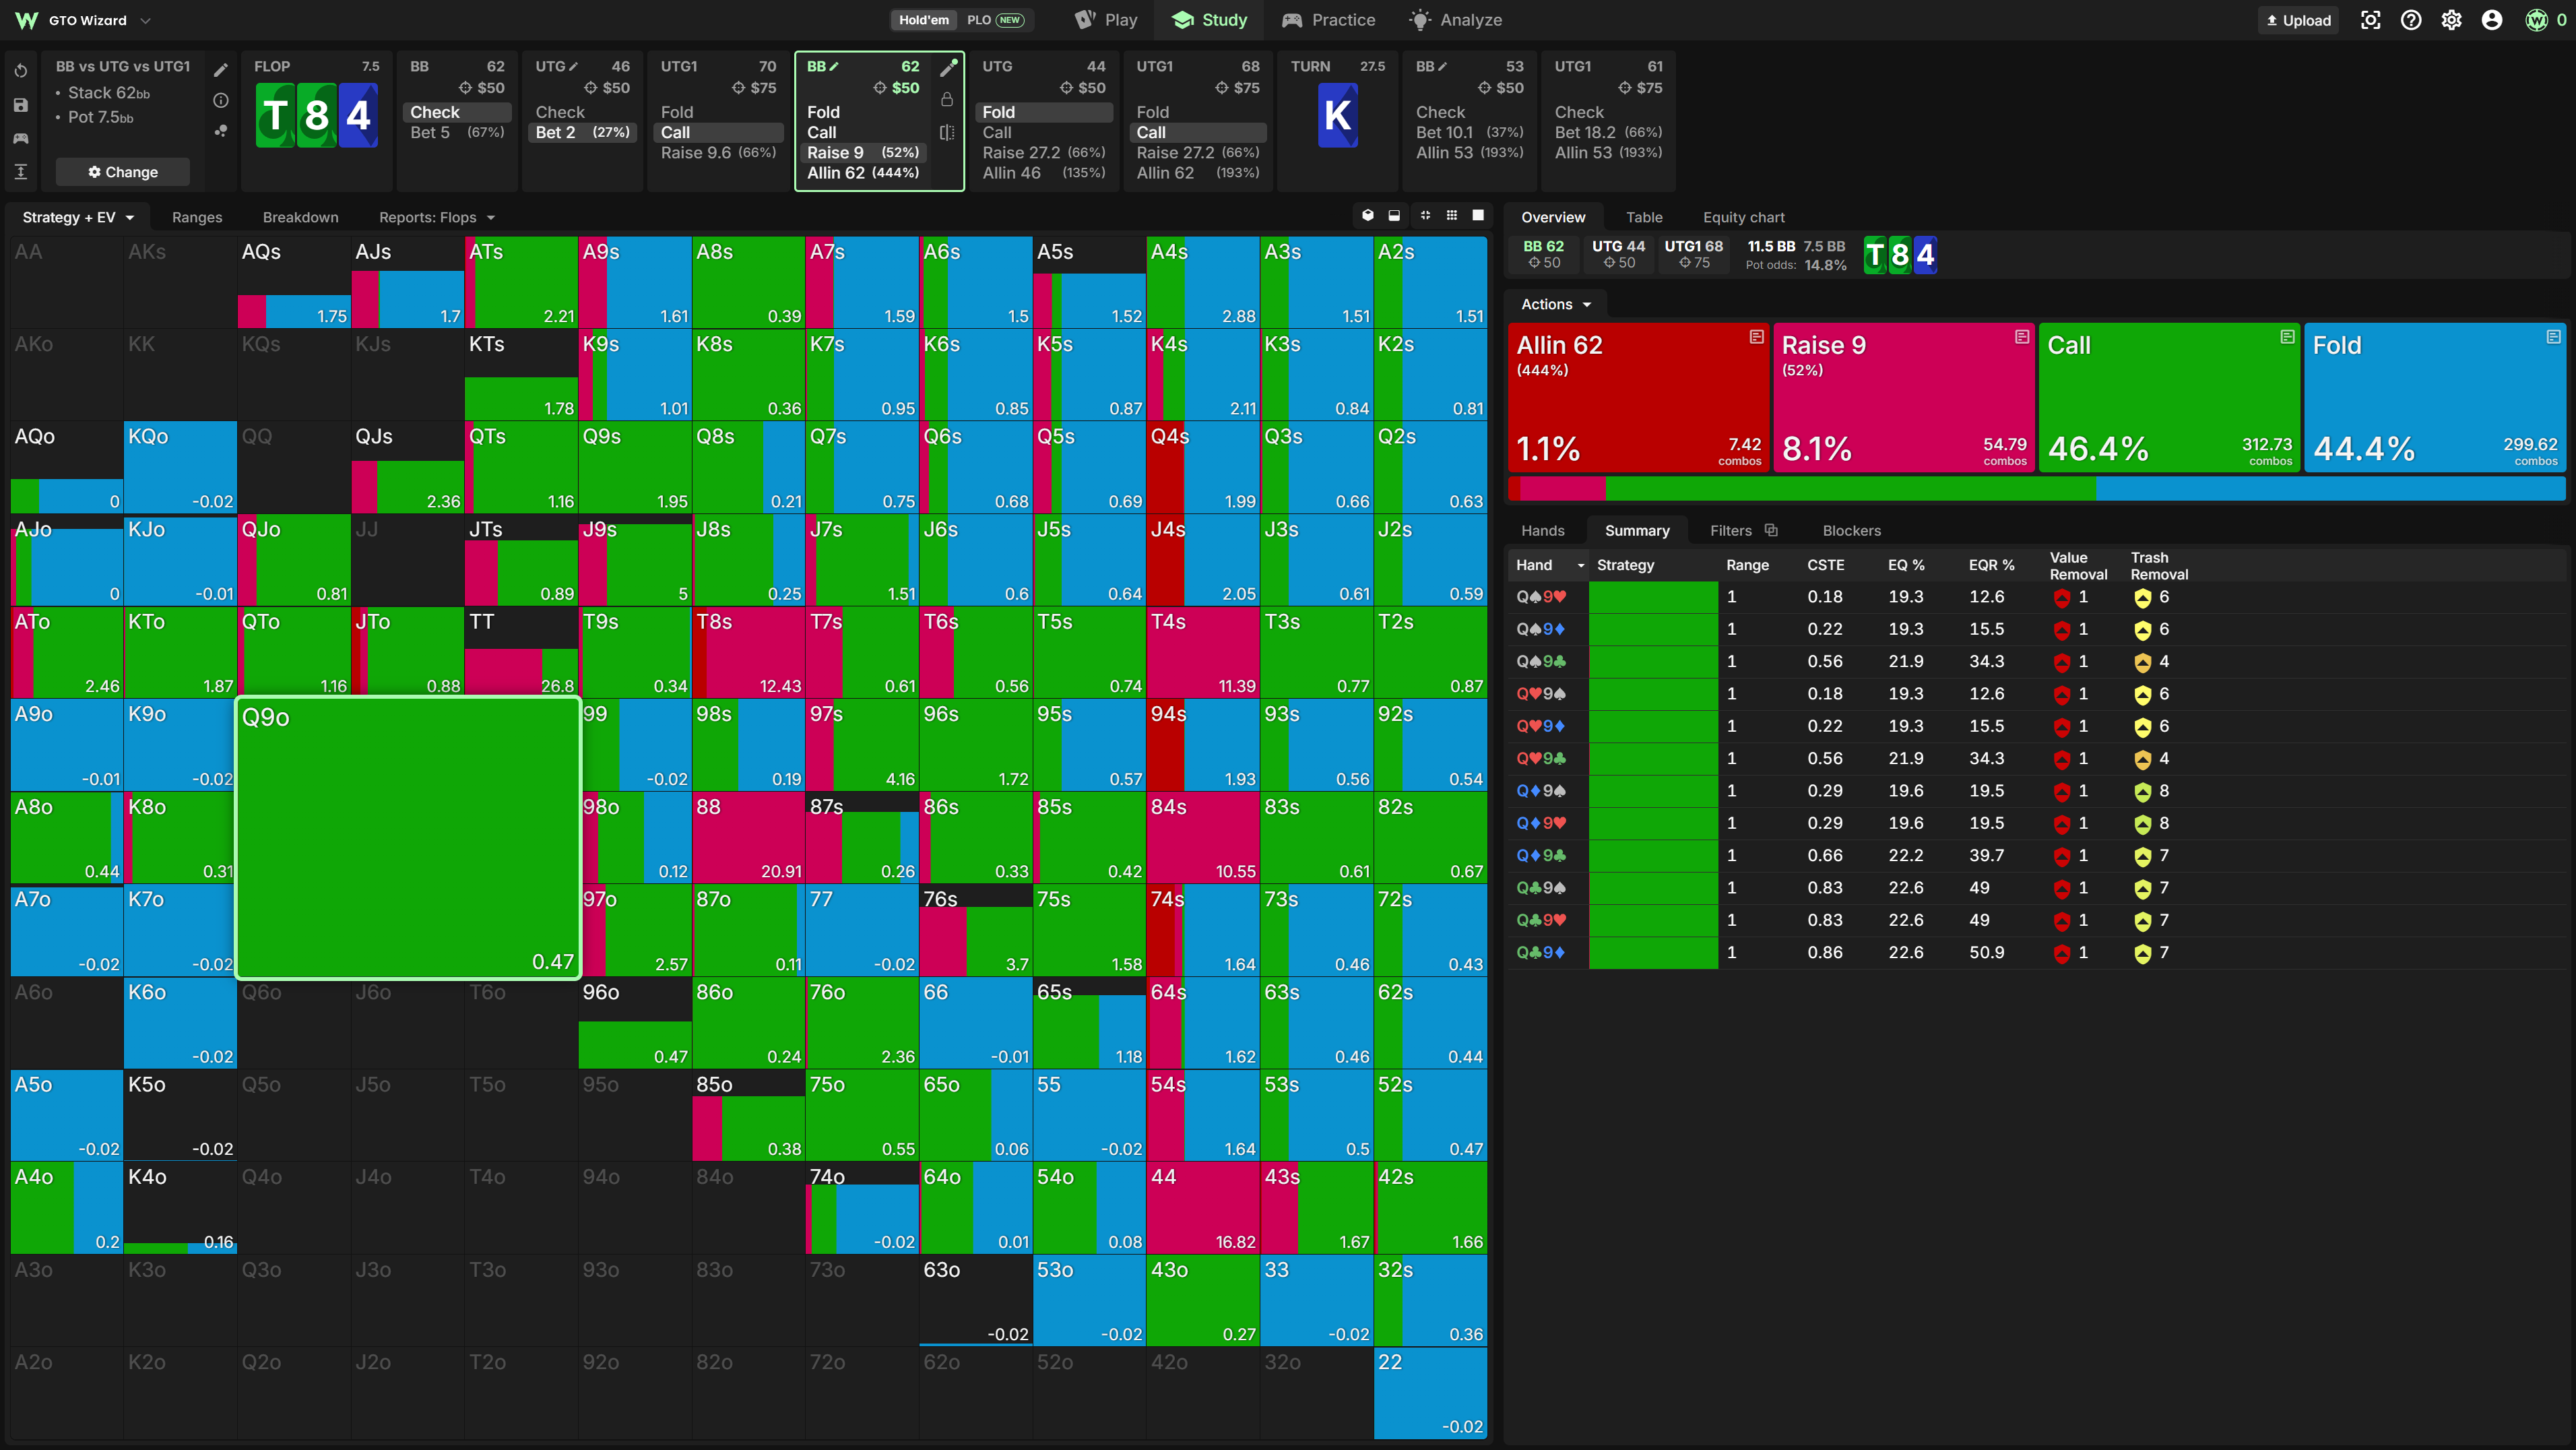This screenshot has height=1450, width=2576.
Task: Open the Blockers tab
Action: (x=1851, y=530)
